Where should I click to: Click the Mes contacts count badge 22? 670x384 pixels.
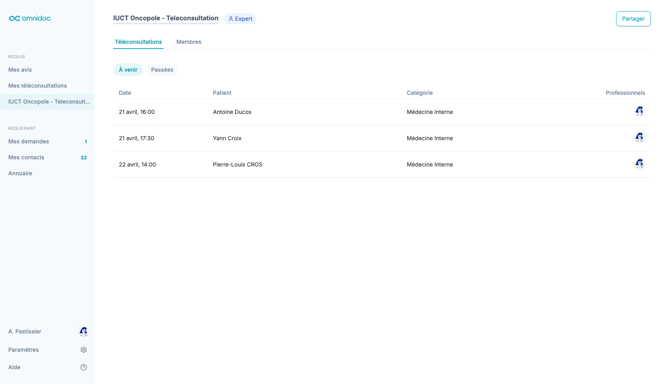coord(84,158)
